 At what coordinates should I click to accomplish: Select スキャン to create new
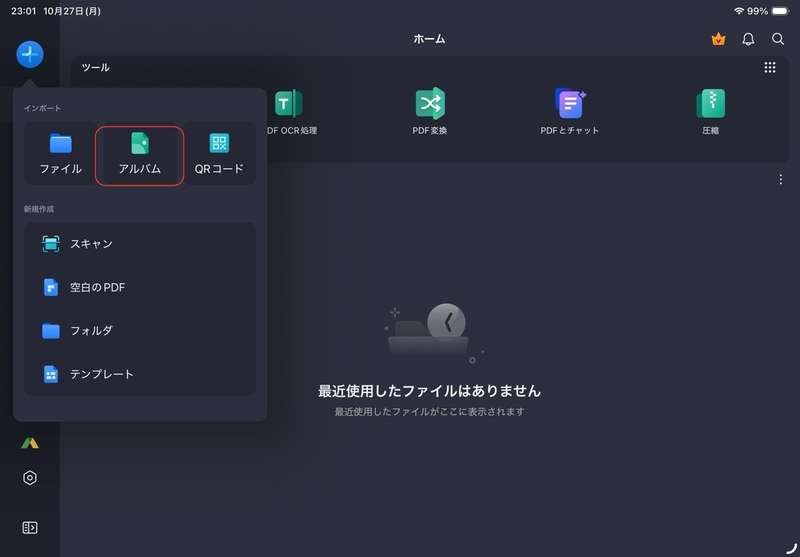(140, 244)
